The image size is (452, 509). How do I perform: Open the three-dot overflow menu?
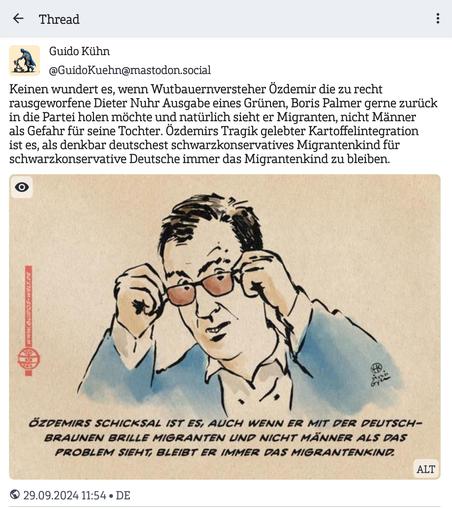click(x=438, y=19)
